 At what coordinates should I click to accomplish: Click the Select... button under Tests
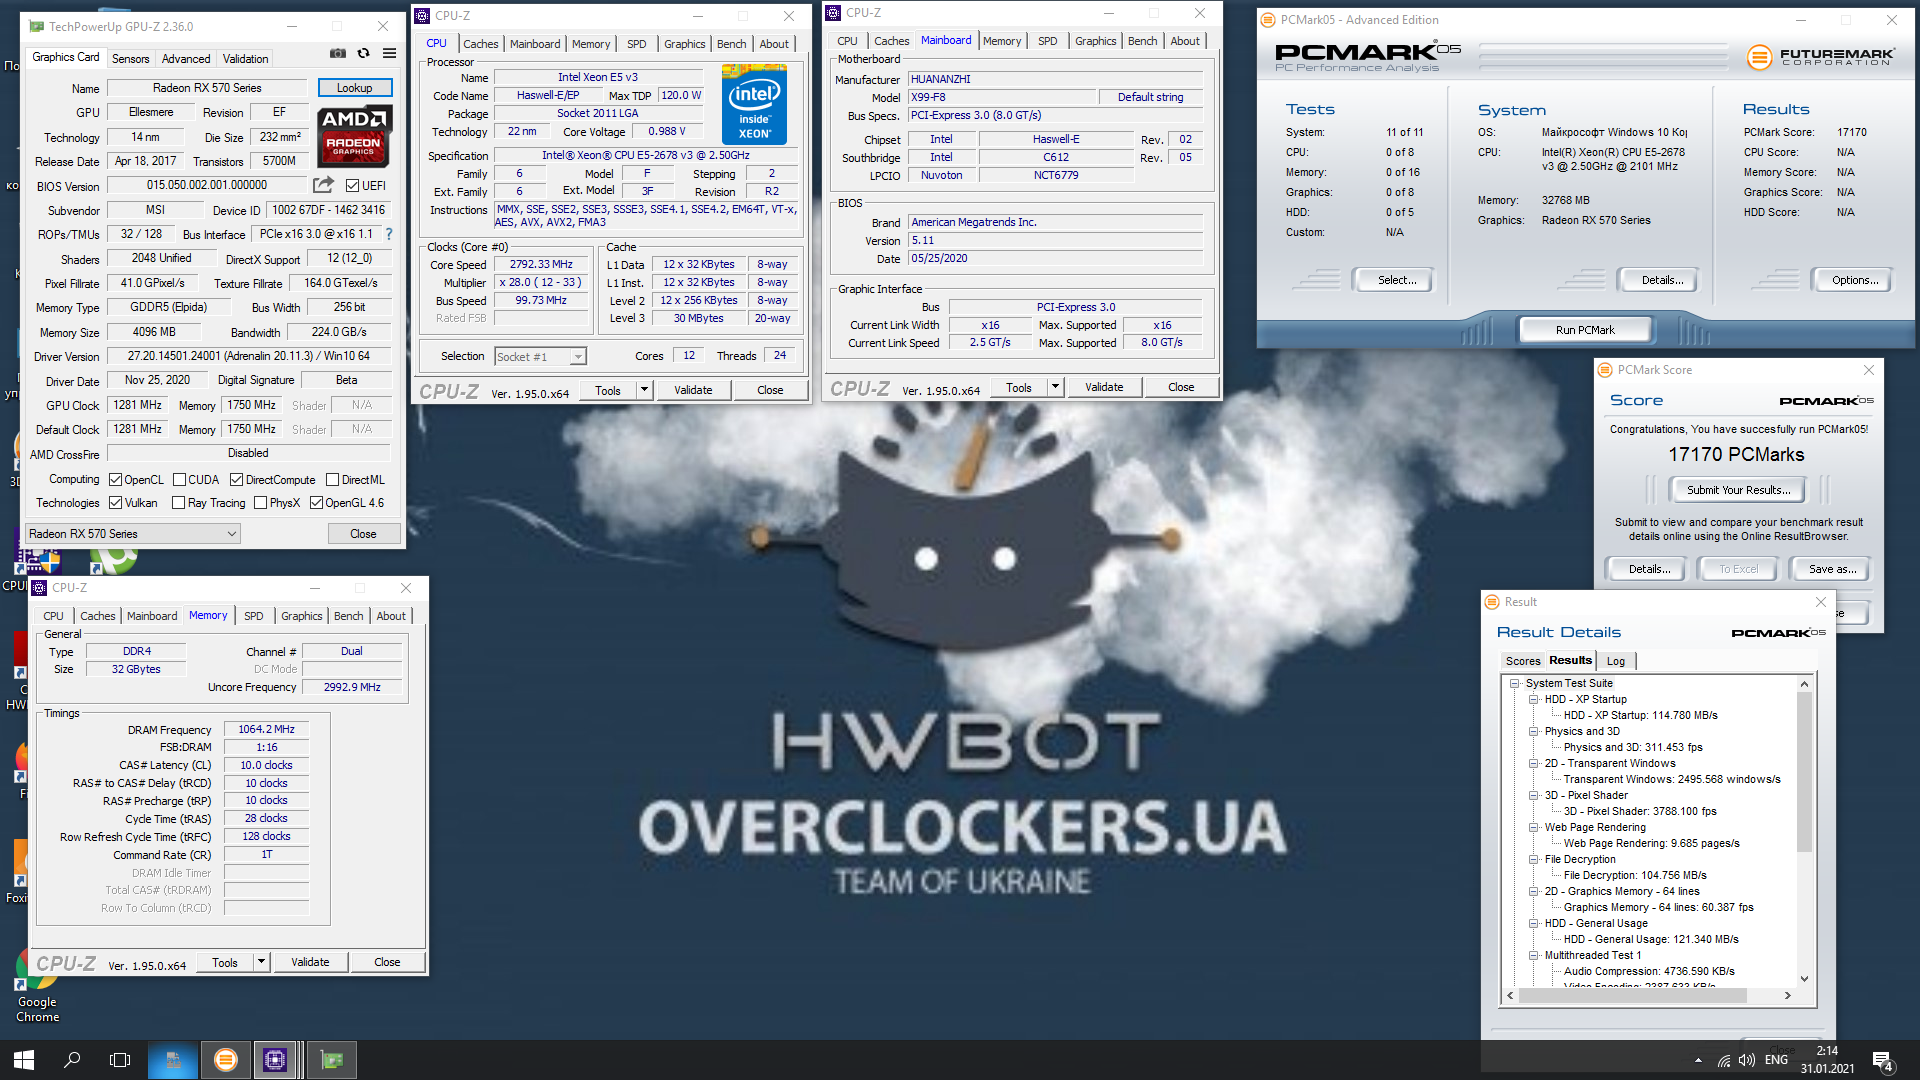(x=1396, y=280)
